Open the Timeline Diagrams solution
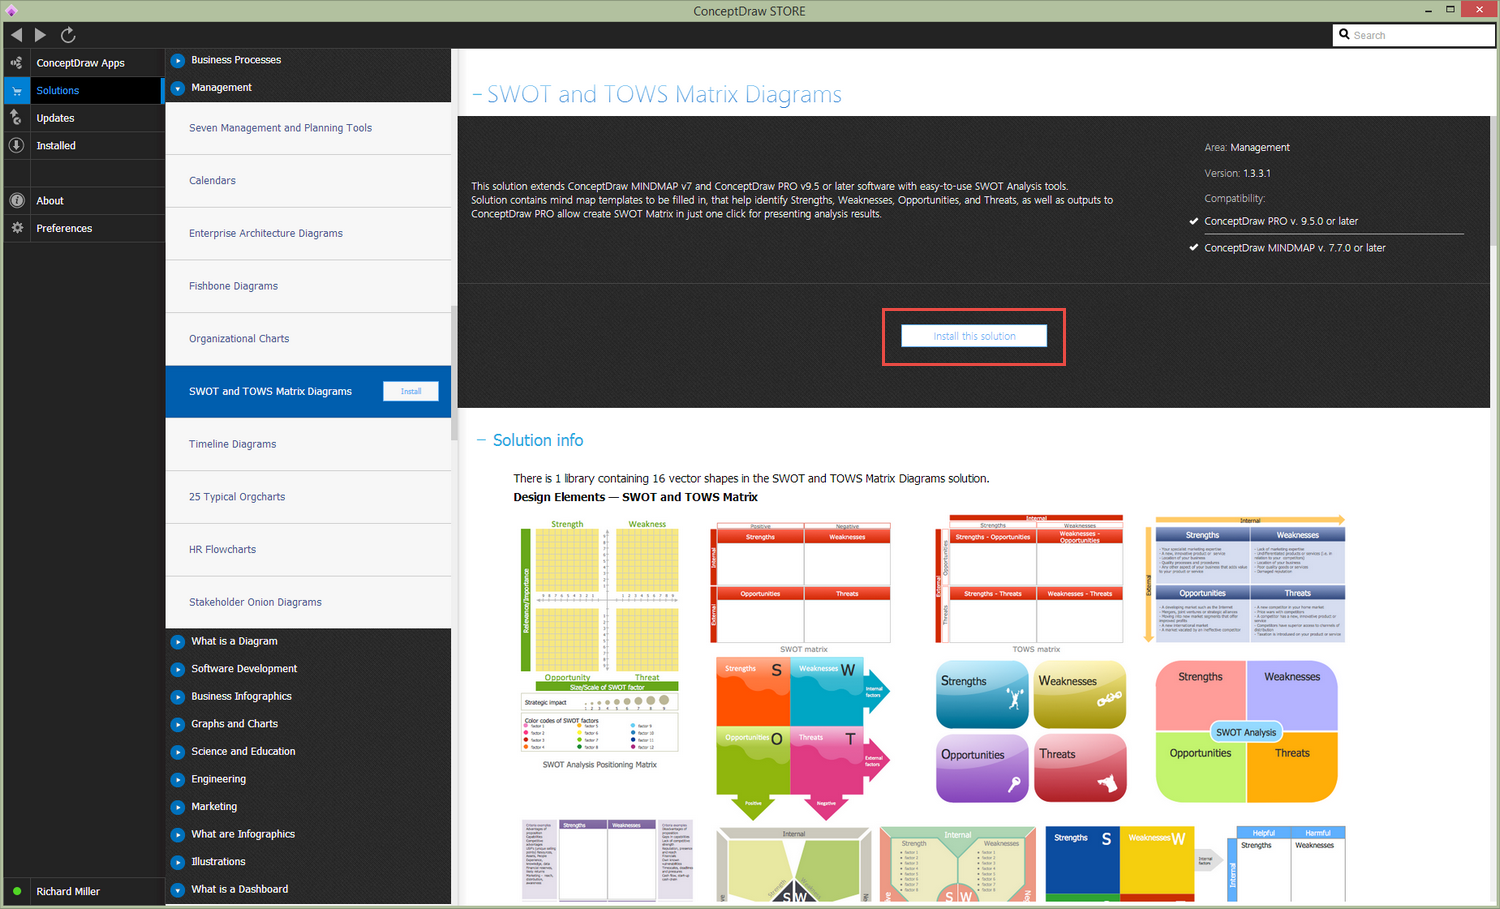The width and height of the screenshot is (1500, 909). pyautogui.click(x=308, y=444)
